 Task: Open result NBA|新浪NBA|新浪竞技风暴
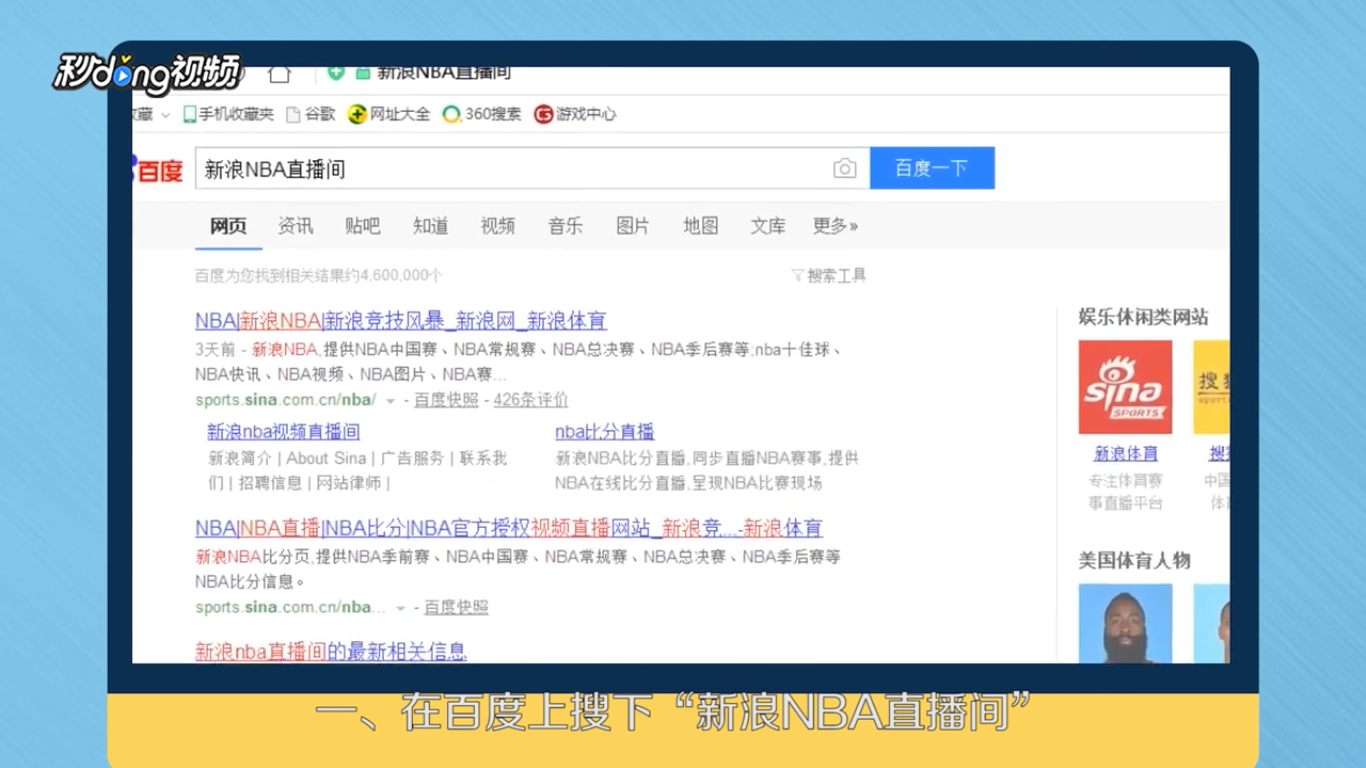401,321
